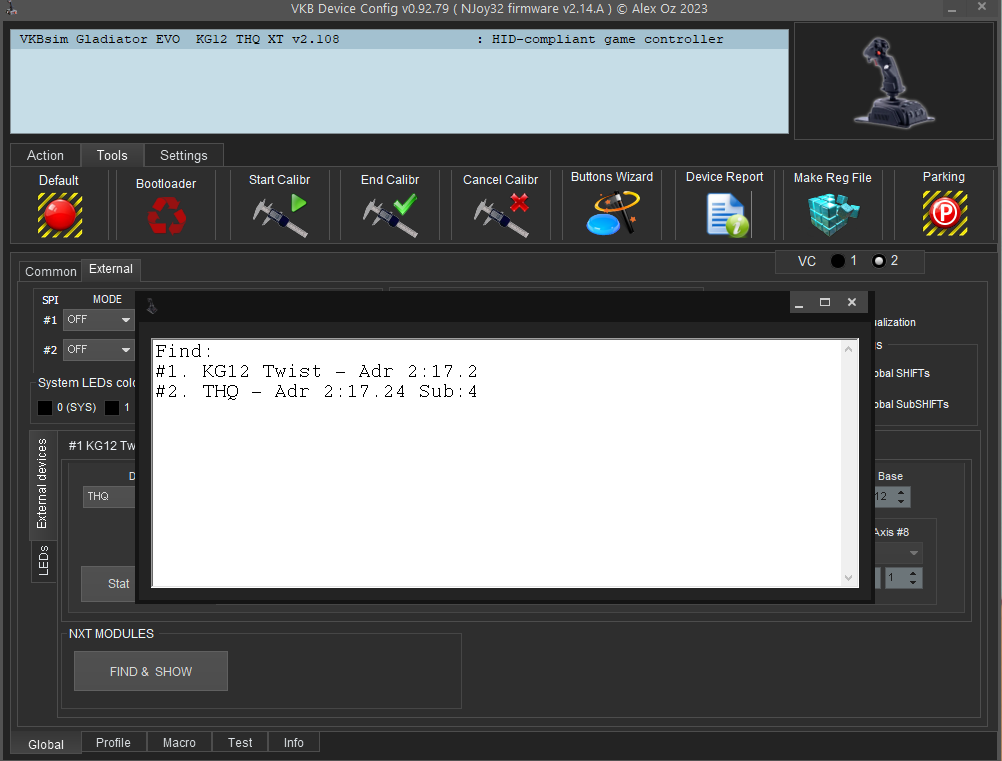This screenshot has height=761, width=1002.
Task: Switch to the Action tab
Action: click(45, 155)
